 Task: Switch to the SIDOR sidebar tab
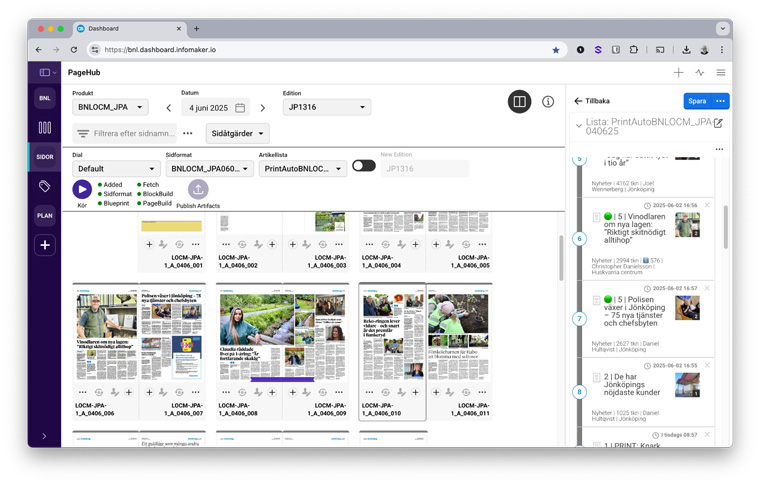coord(45,157)
